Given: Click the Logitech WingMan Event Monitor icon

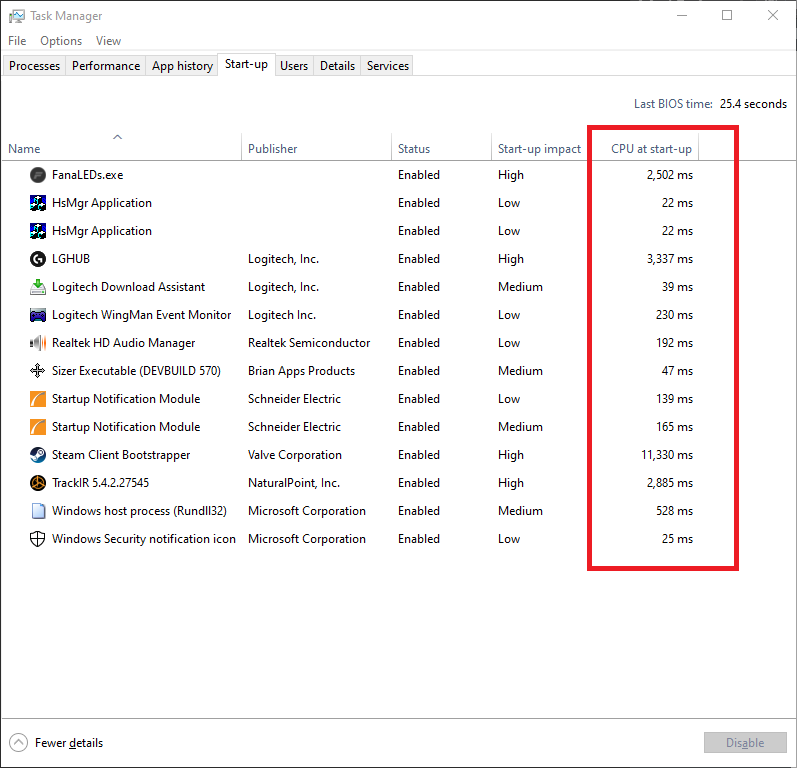Looking at the screenshot, I should (38, 315).
